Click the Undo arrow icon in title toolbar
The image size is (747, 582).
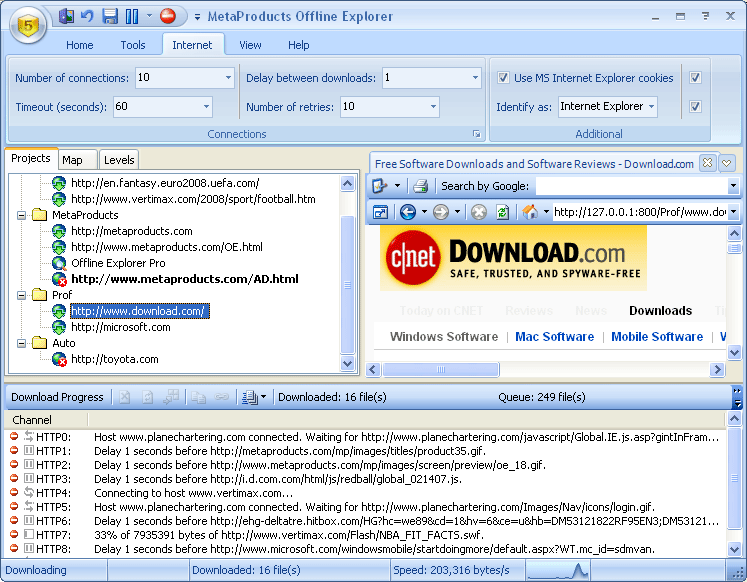88,16
